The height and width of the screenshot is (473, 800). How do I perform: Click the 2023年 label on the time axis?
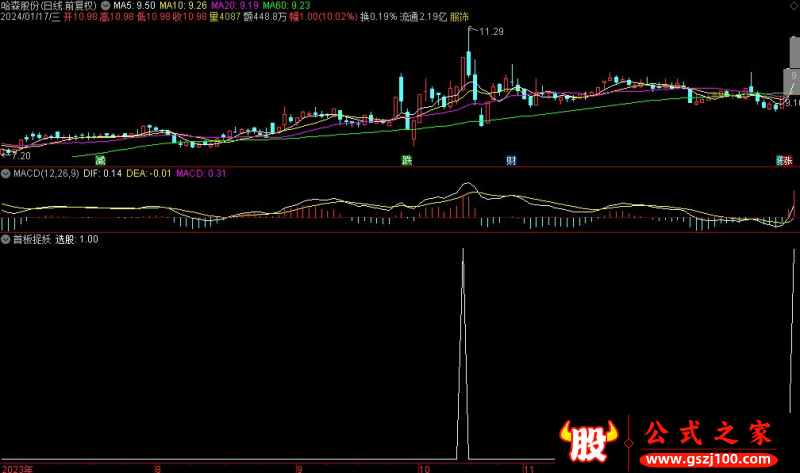[x=16, y=467]
